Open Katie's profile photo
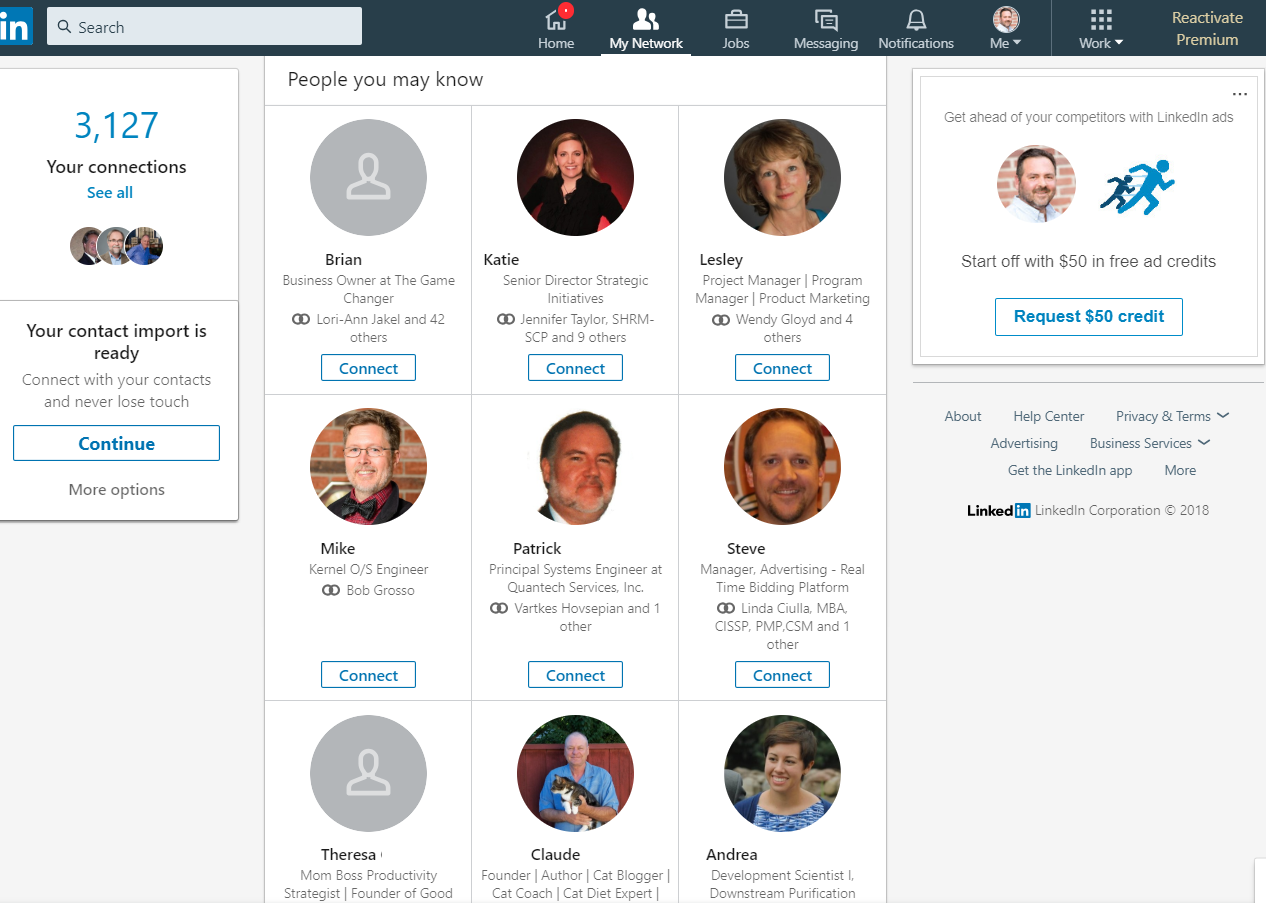 click(575, 178)
